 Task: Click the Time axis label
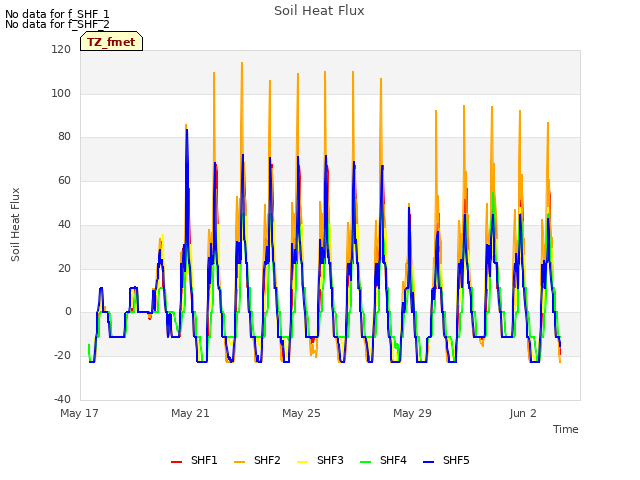[x=566, y=429]
